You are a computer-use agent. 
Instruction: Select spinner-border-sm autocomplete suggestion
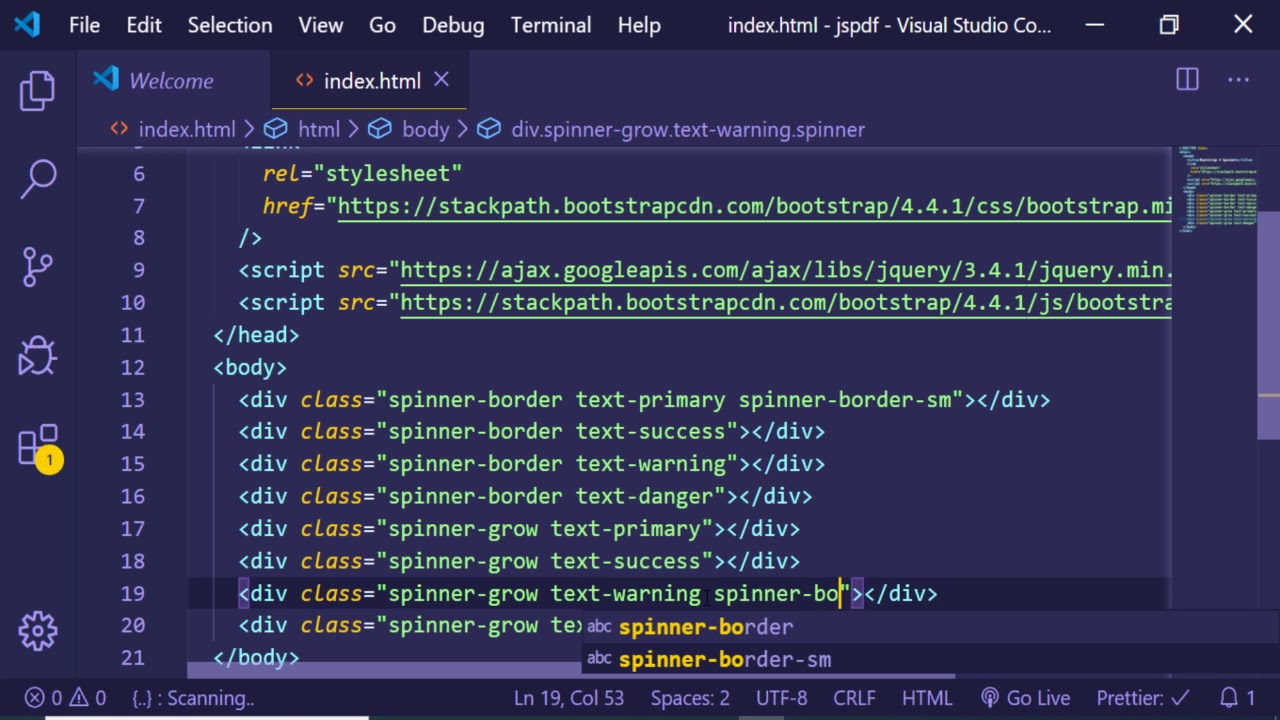(724, 659)
